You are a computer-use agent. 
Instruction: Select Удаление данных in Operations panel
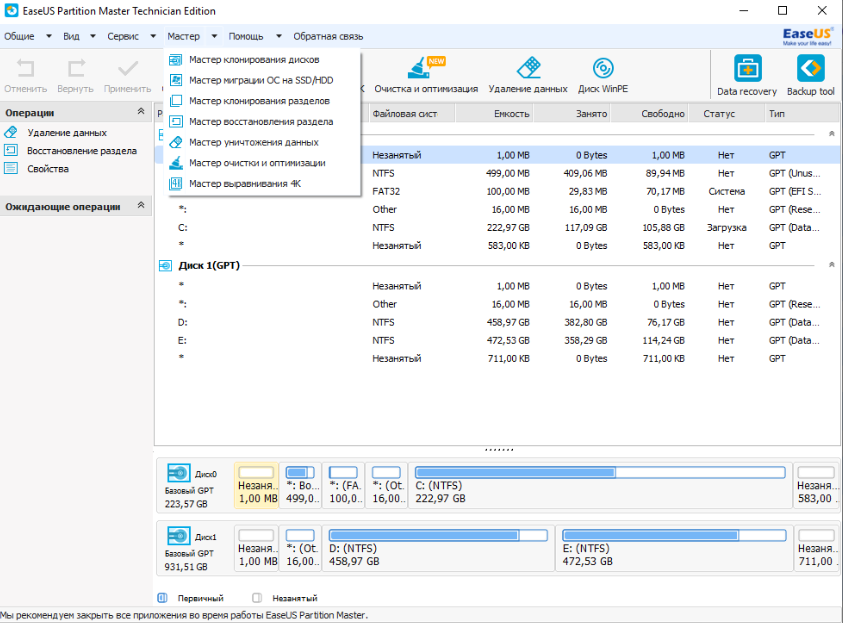67,133
